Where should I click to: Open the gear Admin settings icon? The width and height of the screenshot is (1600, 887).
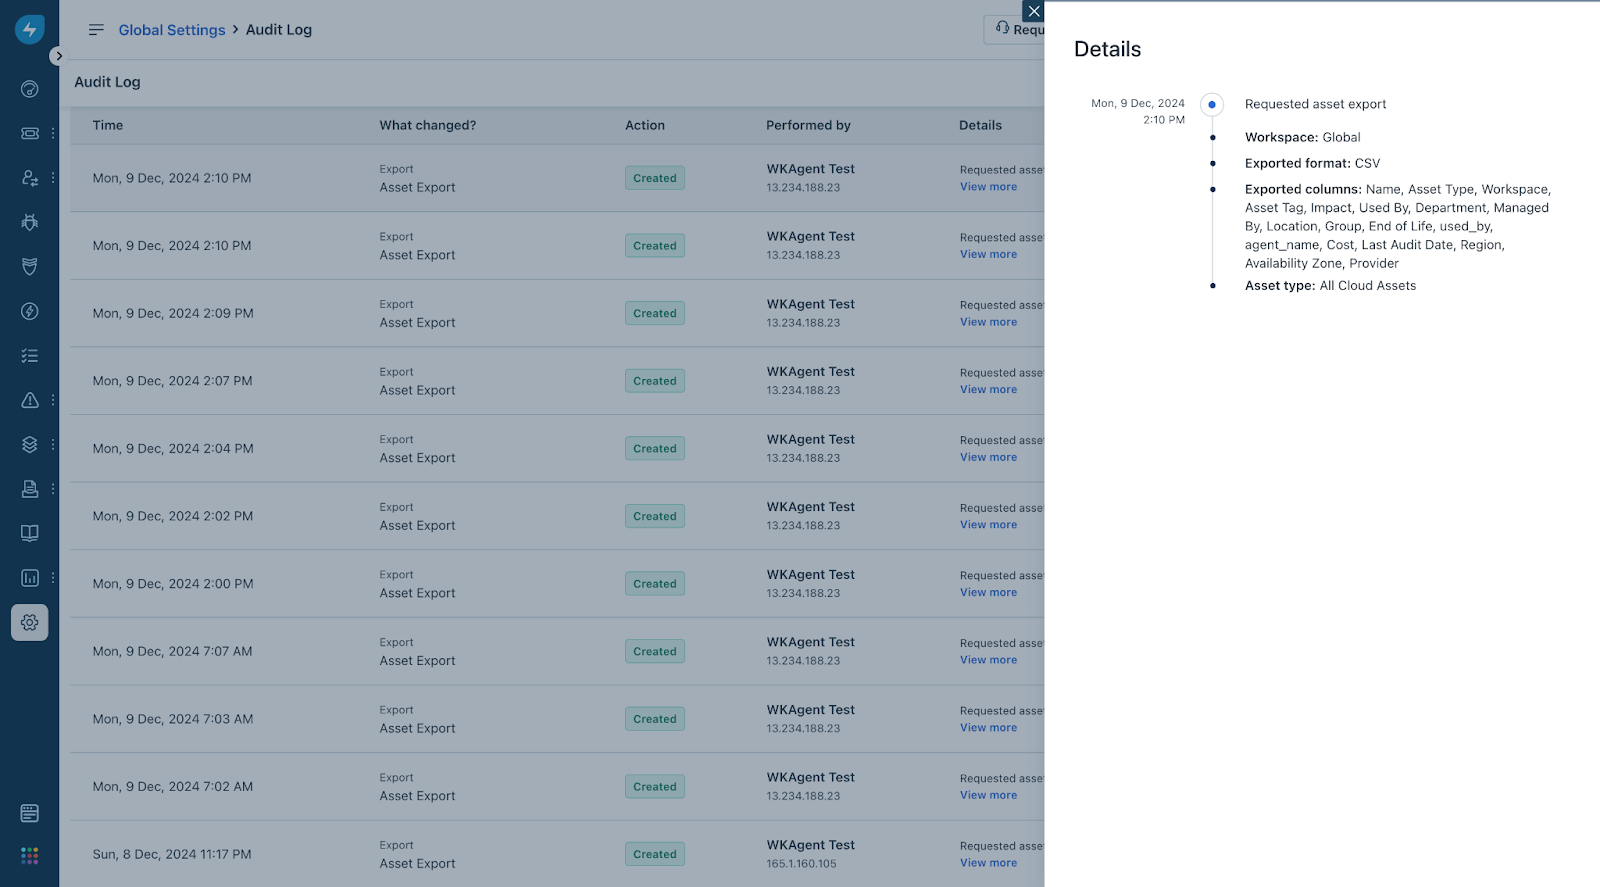[x=30, y=622]
